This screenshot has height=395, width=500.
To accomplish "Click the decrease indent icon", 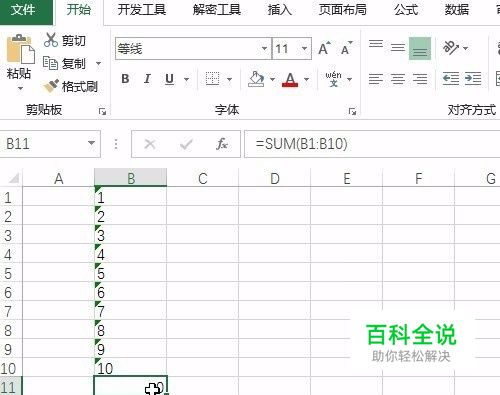I will pyautogui.click(x=451, y=79).
